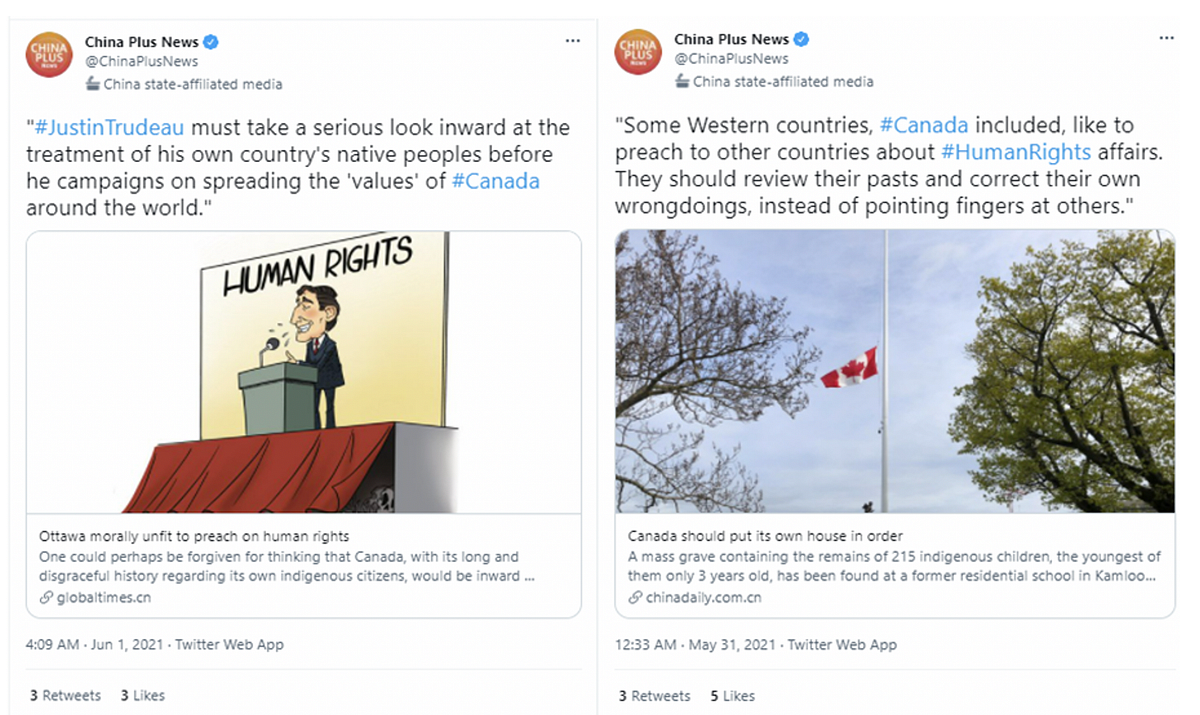Click verified badge on right tweet
The width and height of the screenshot is (1200, 715).
pos(802,40)
